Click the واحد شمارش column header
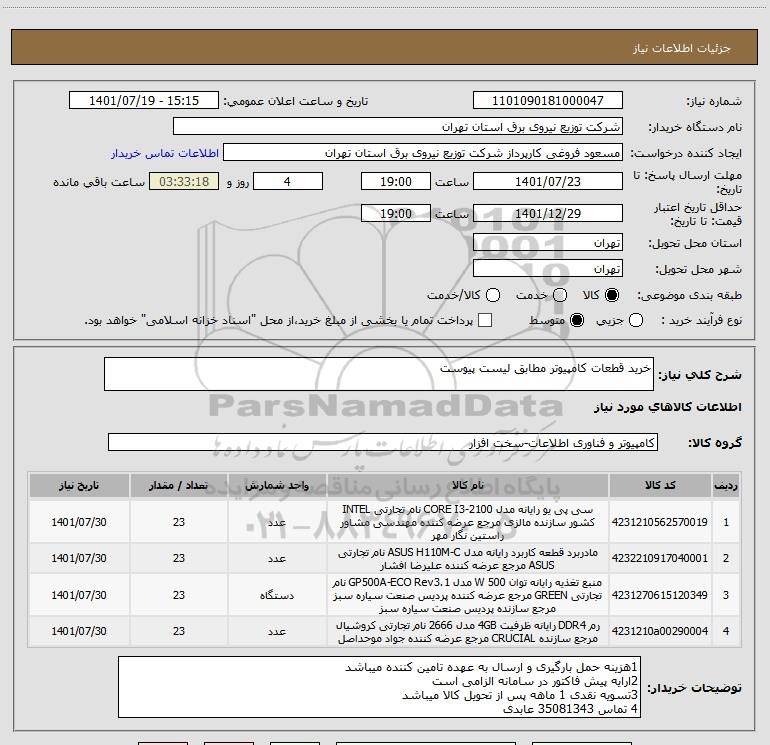Image resolution: width=770 pixels, height=745 pixels. [x=277, y=485]
